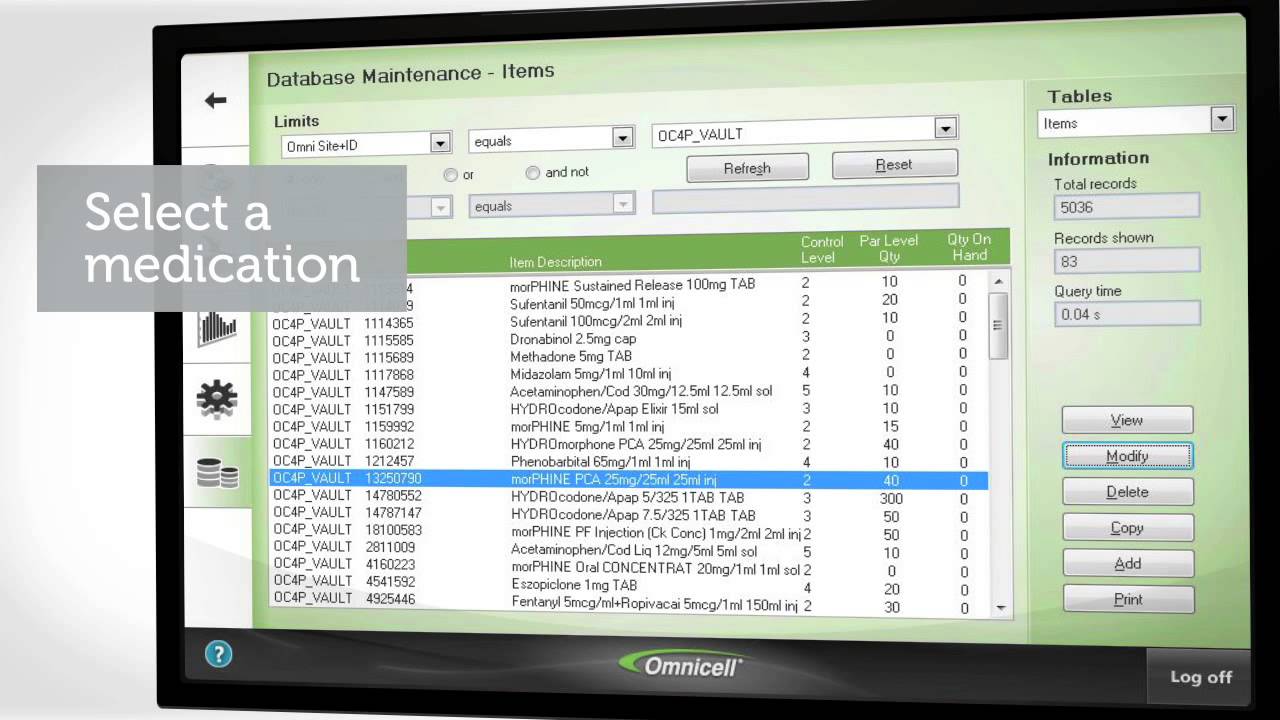Select the Eszopiclone 1mg TAB row
1280x720 pixels.
point(628,587)
